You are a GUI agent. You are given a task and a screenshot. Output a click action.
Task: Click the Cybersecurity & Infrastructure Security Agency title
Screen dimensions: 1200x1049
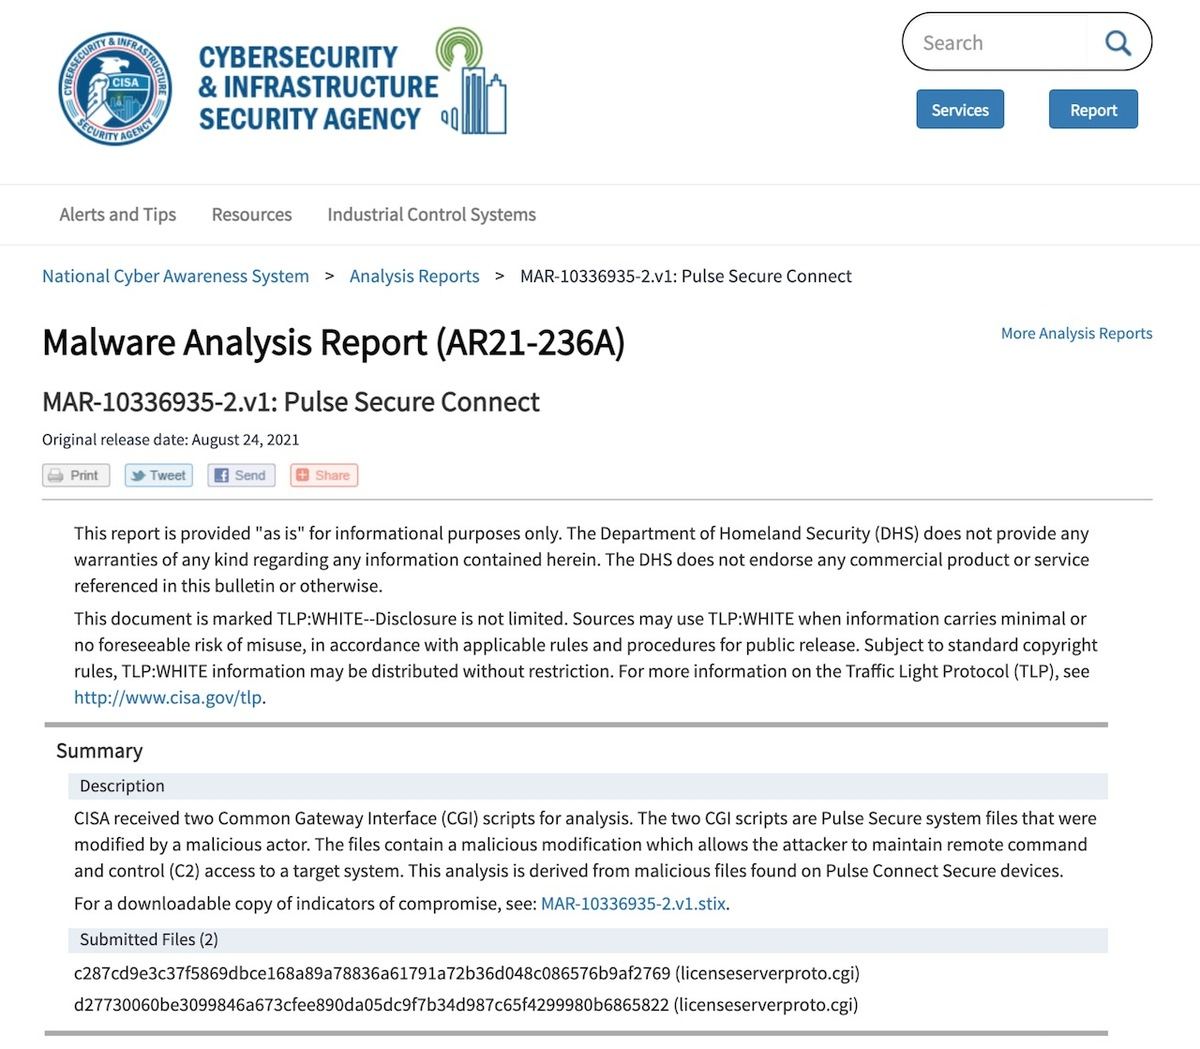point(318,88)
